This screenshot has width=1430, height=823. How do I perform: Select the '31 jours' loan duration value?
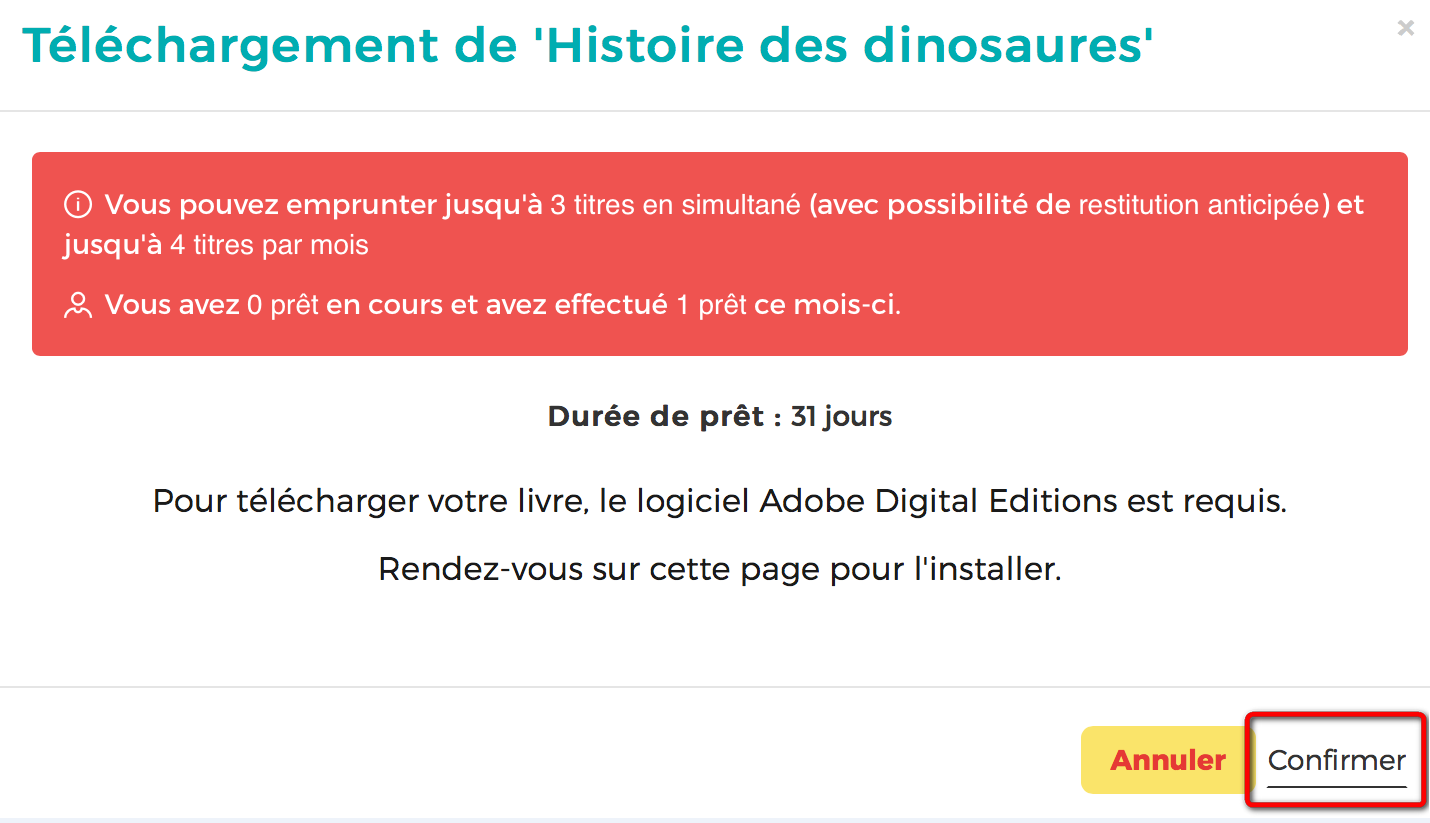click(x=841, y=416)
